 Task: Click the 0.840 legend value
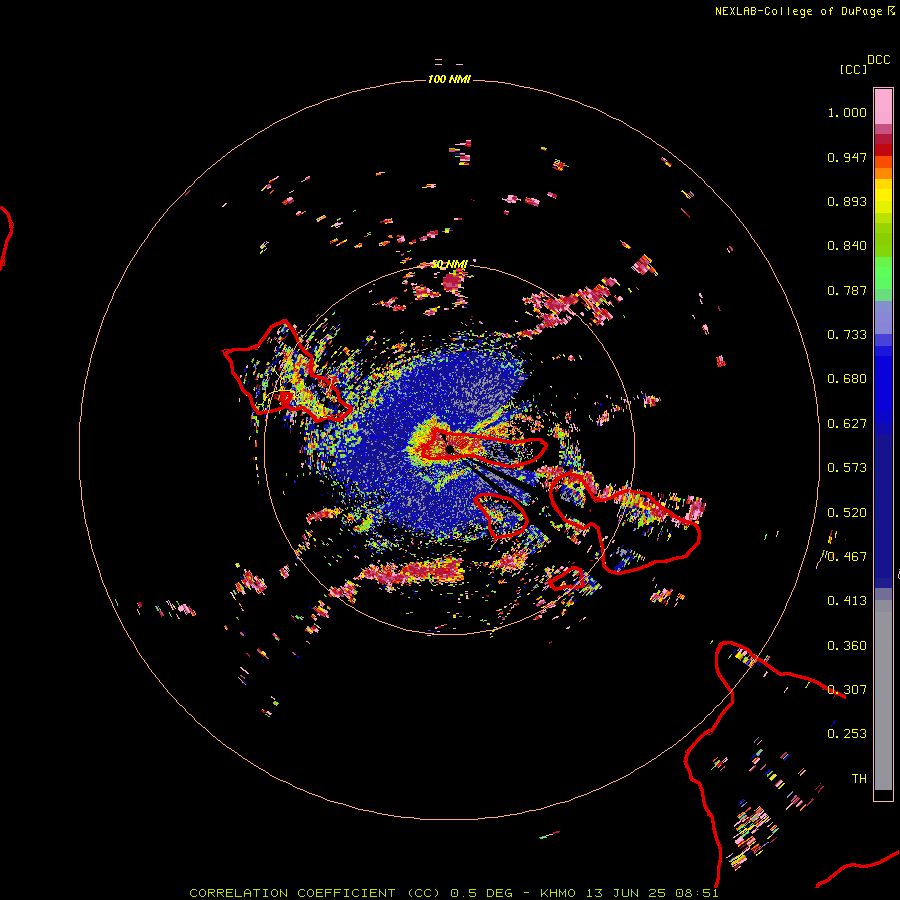pyautogui.click(x=847, y=246)
